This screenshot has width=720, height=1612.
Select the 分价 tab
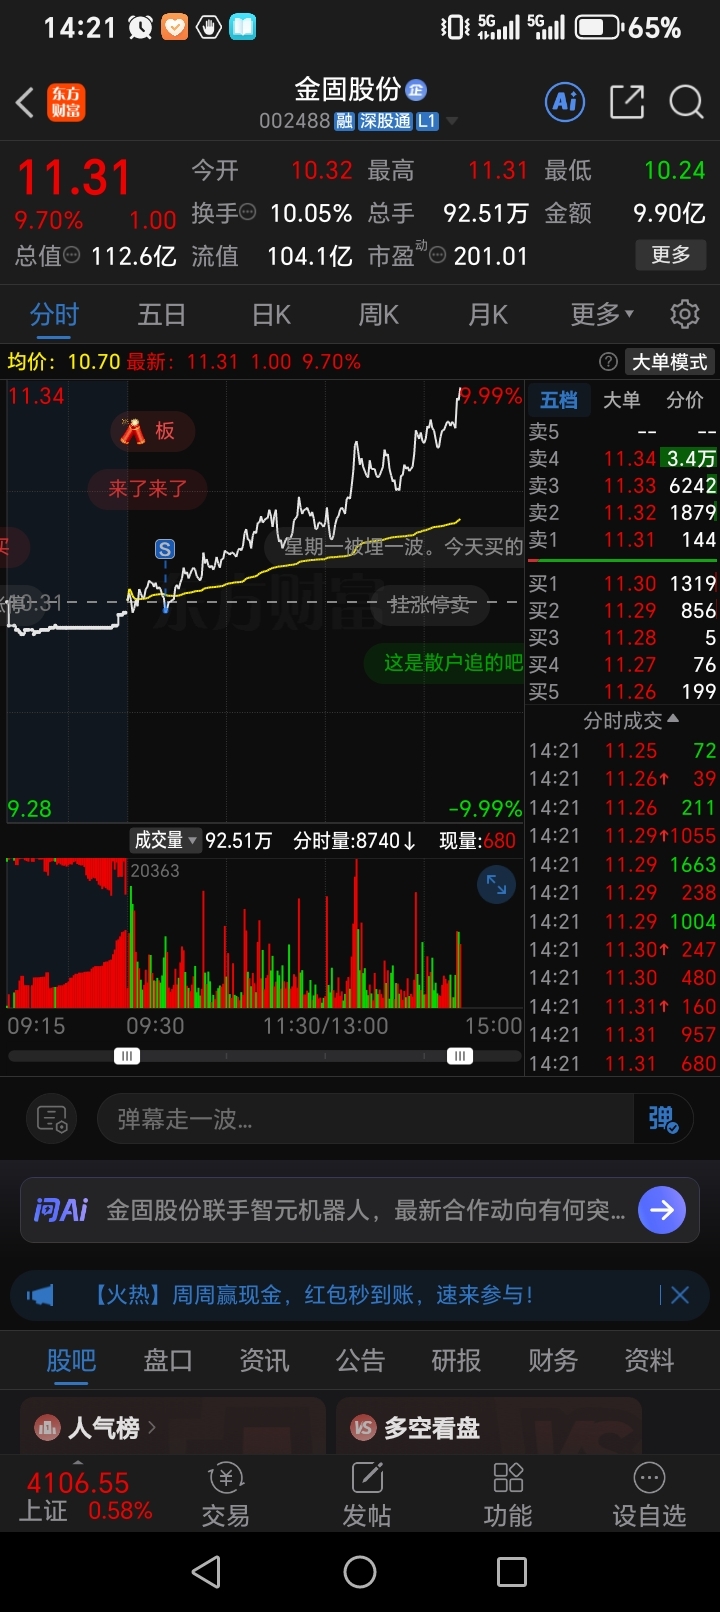coord(685,401)
